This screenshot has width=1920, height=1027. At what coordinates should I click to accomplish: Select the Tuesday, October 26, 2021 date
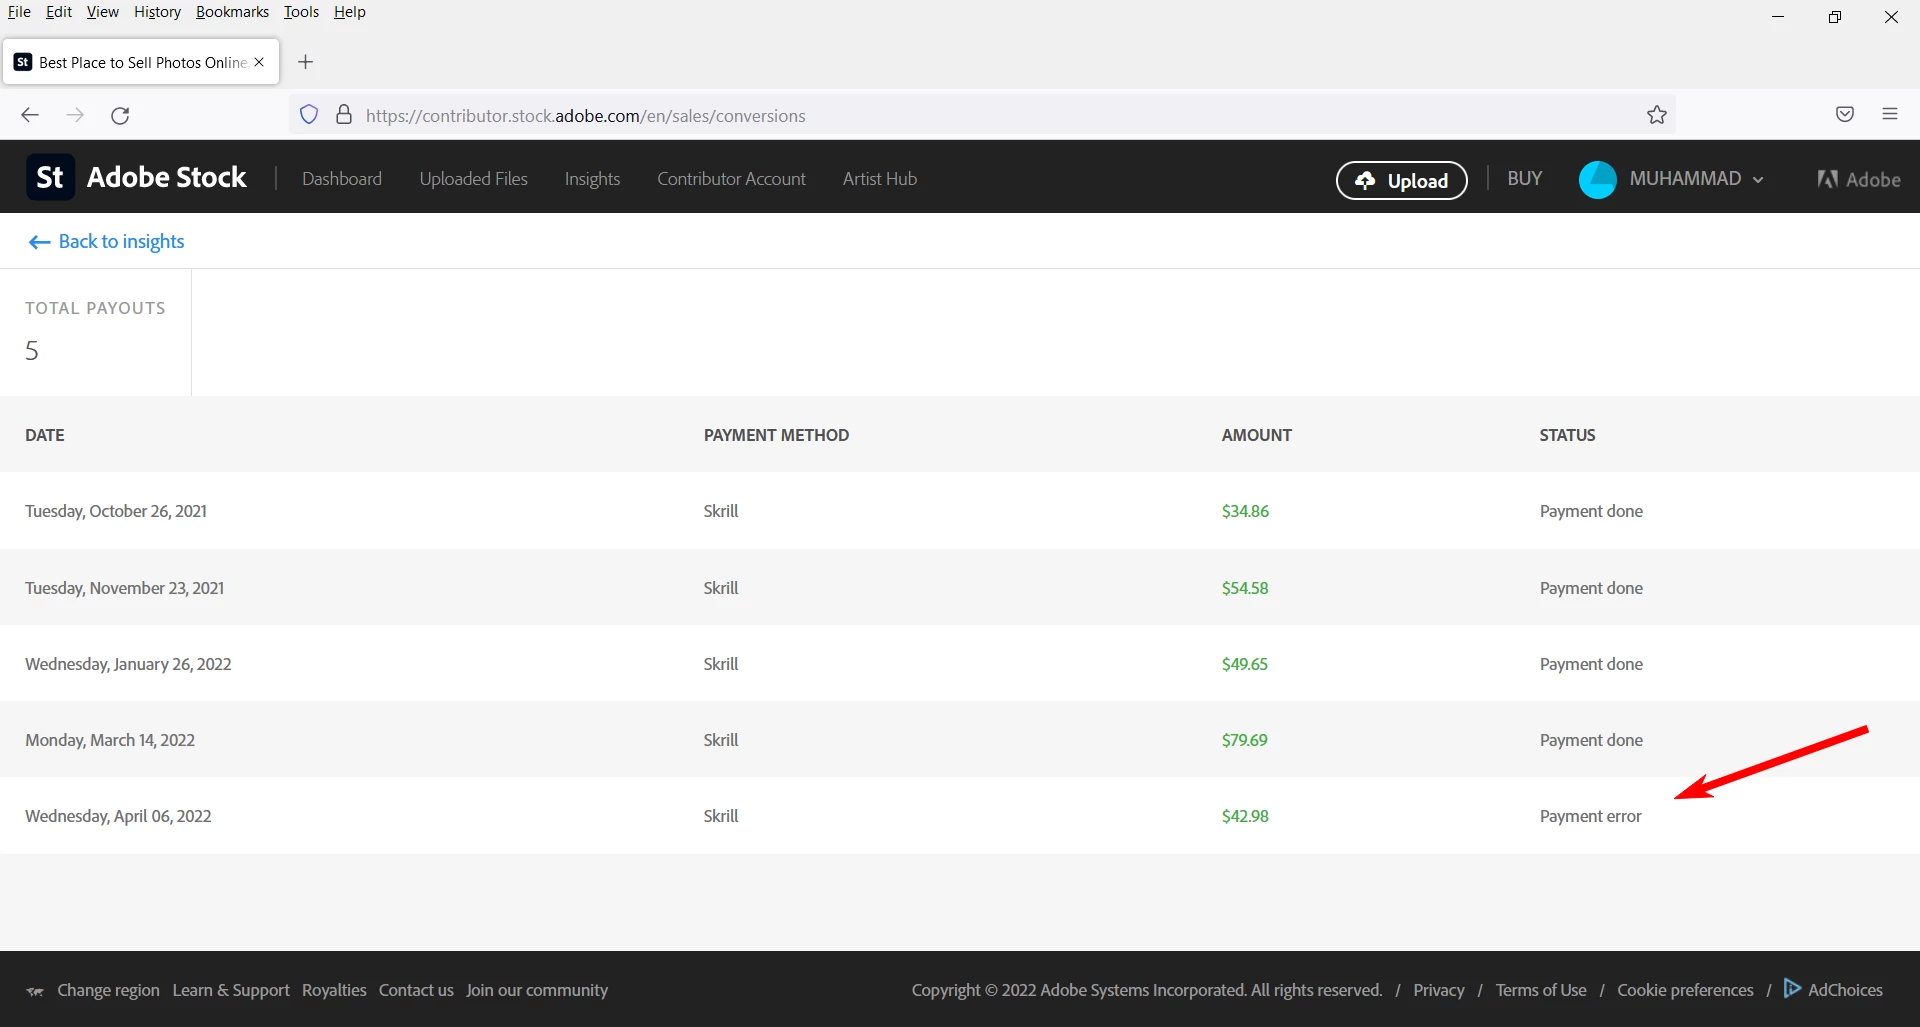[116, 511]
